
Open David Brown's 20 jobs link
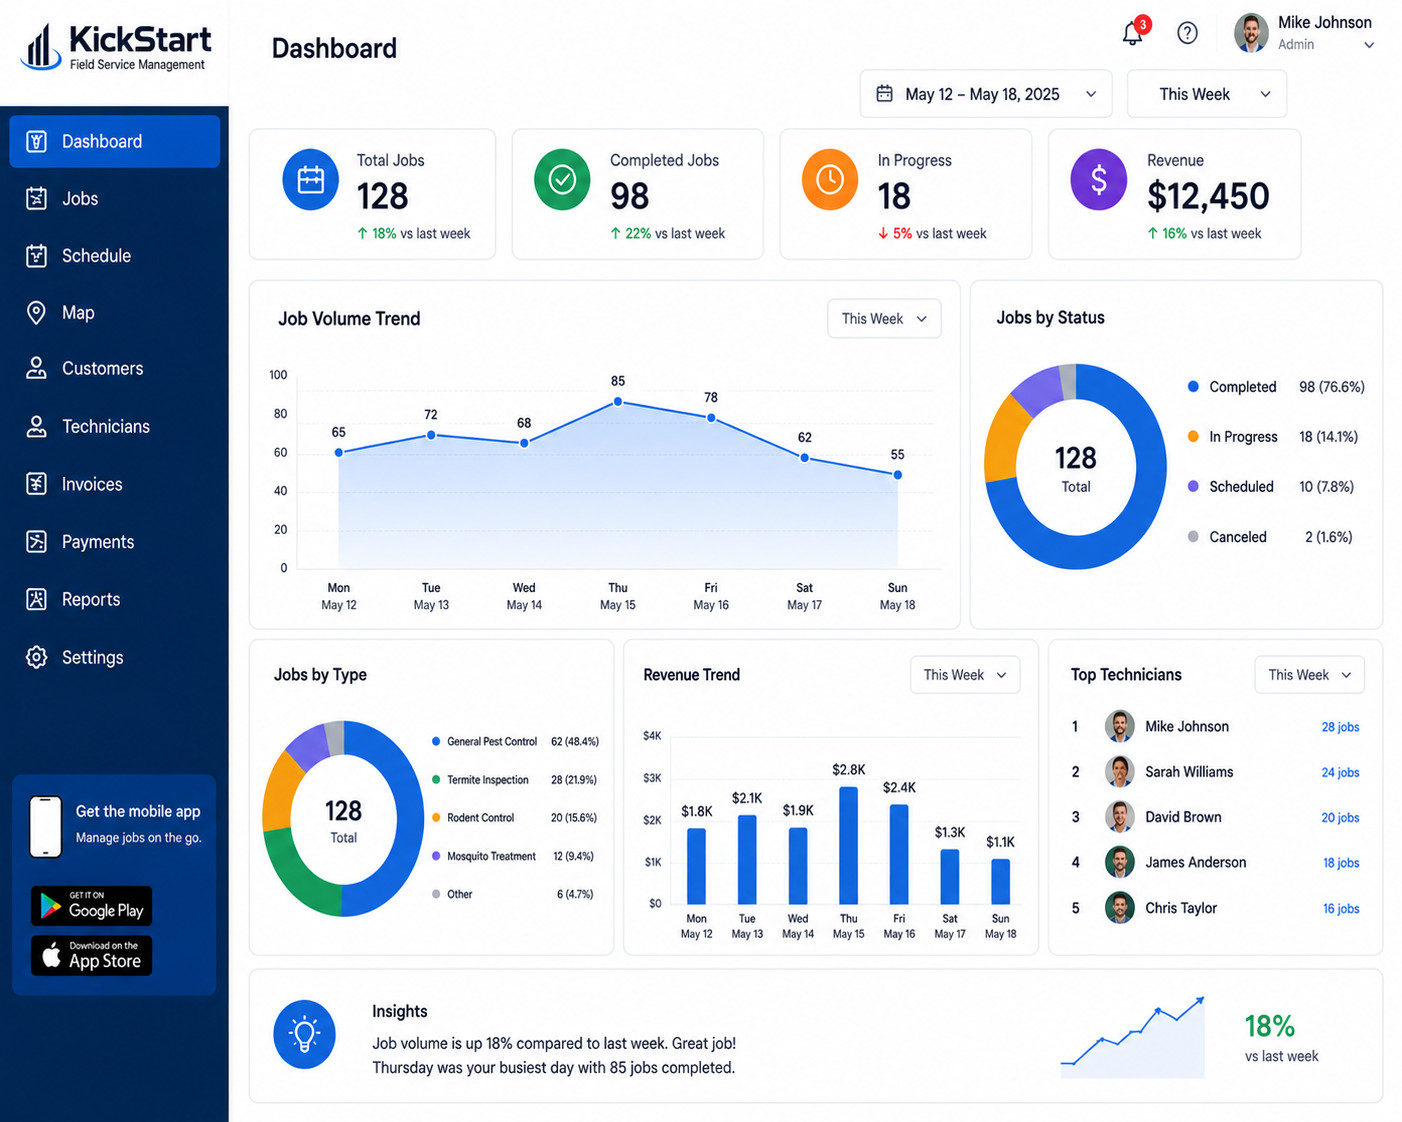click(1340, 818)
